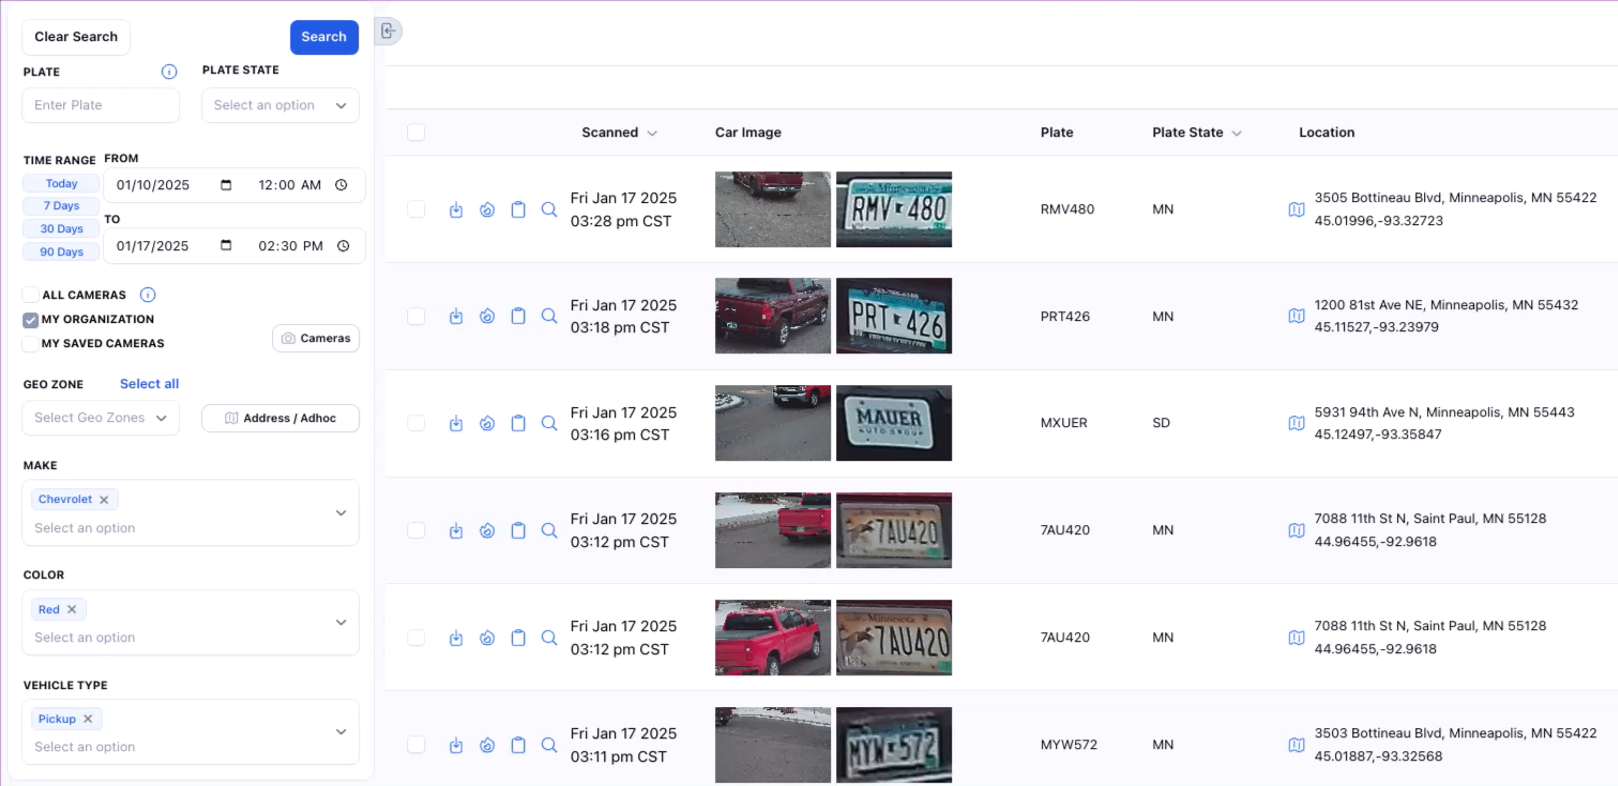
Task: Expand the Color dropdown chevron
Action: 341,622
